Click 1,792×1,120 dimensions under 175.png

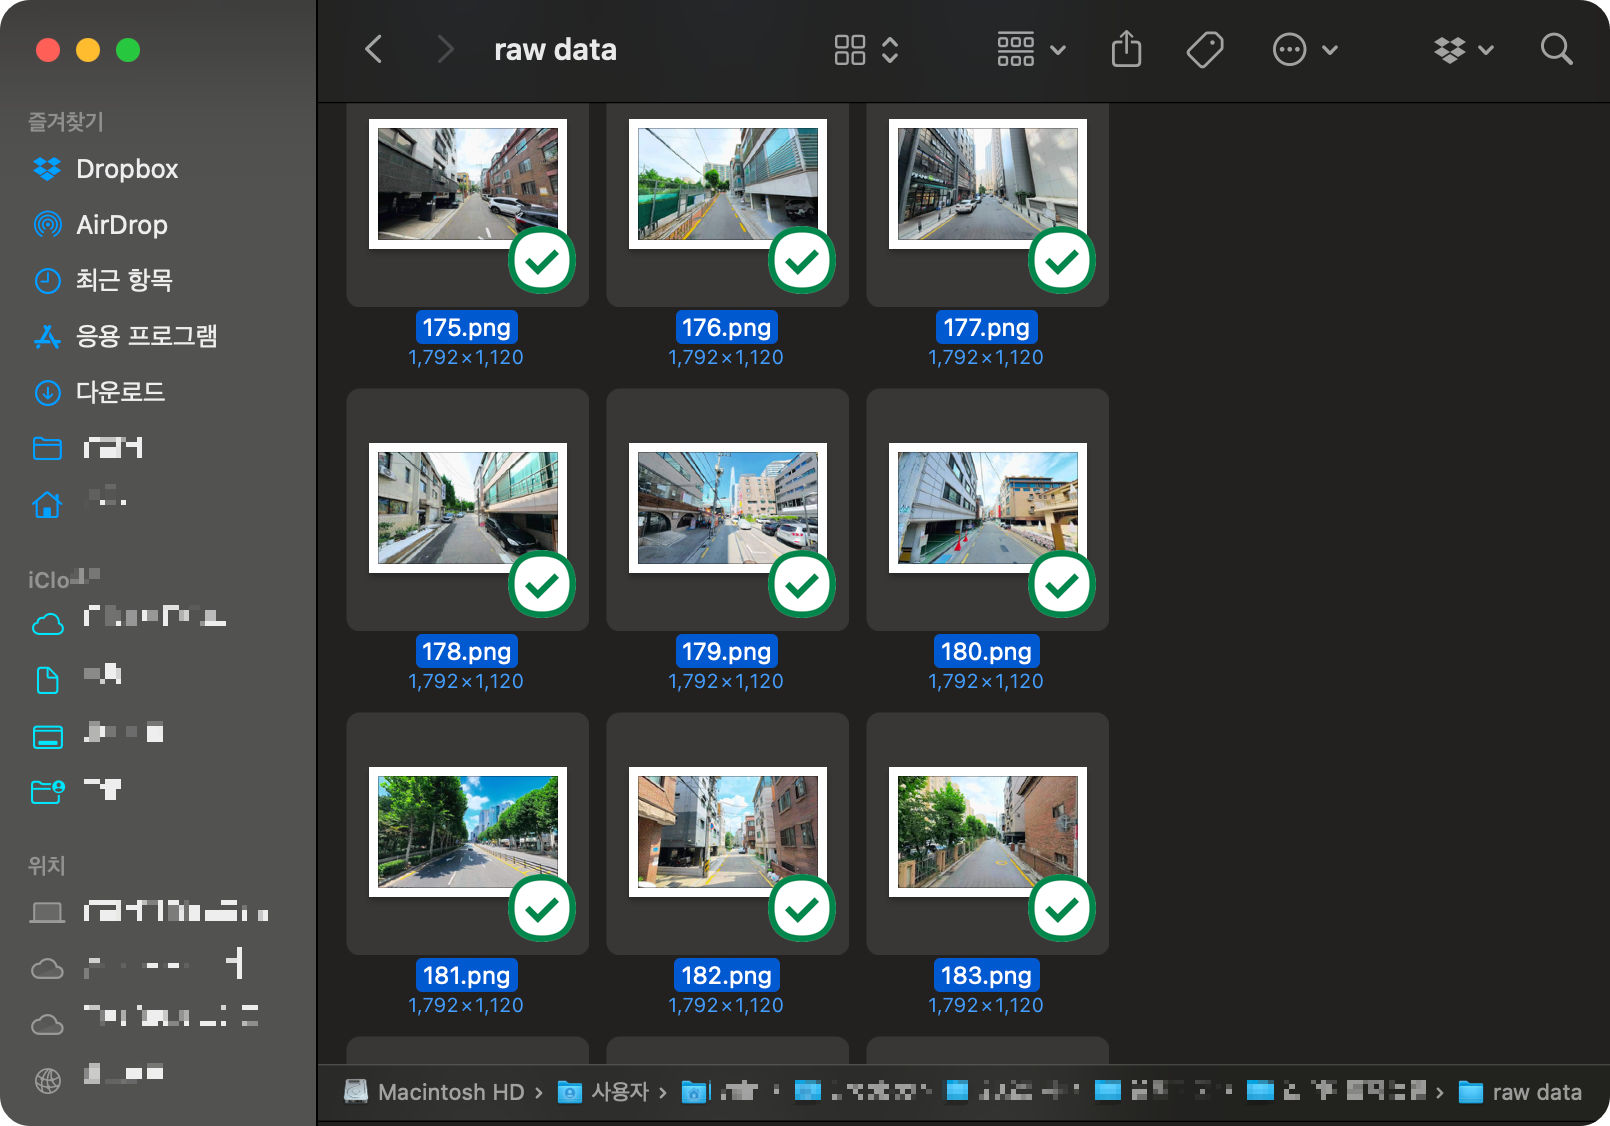click(x=466, y=357)
